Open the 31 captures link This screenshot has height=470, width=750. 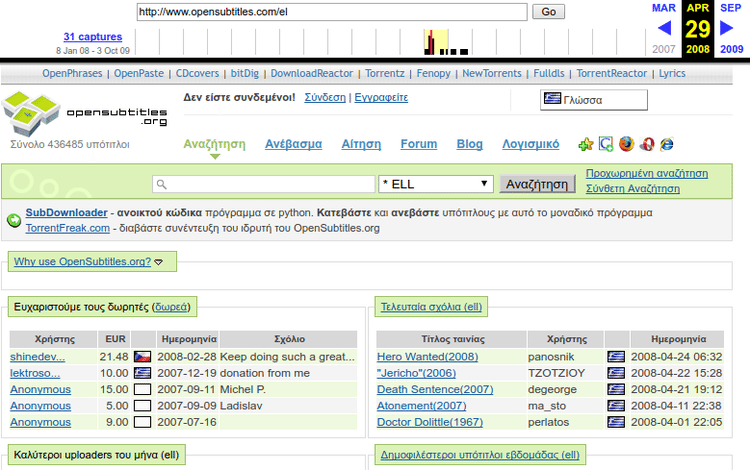click(93, 36)
